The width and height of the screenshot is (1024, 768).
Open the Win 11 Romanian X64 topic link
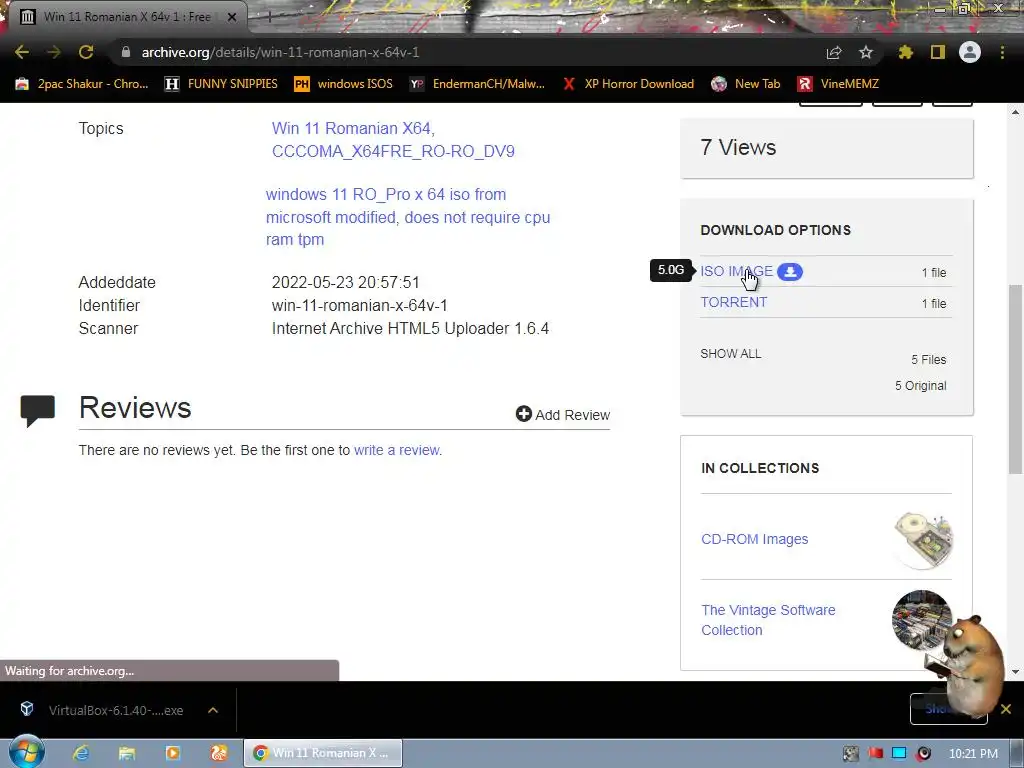tap(353, 129)
